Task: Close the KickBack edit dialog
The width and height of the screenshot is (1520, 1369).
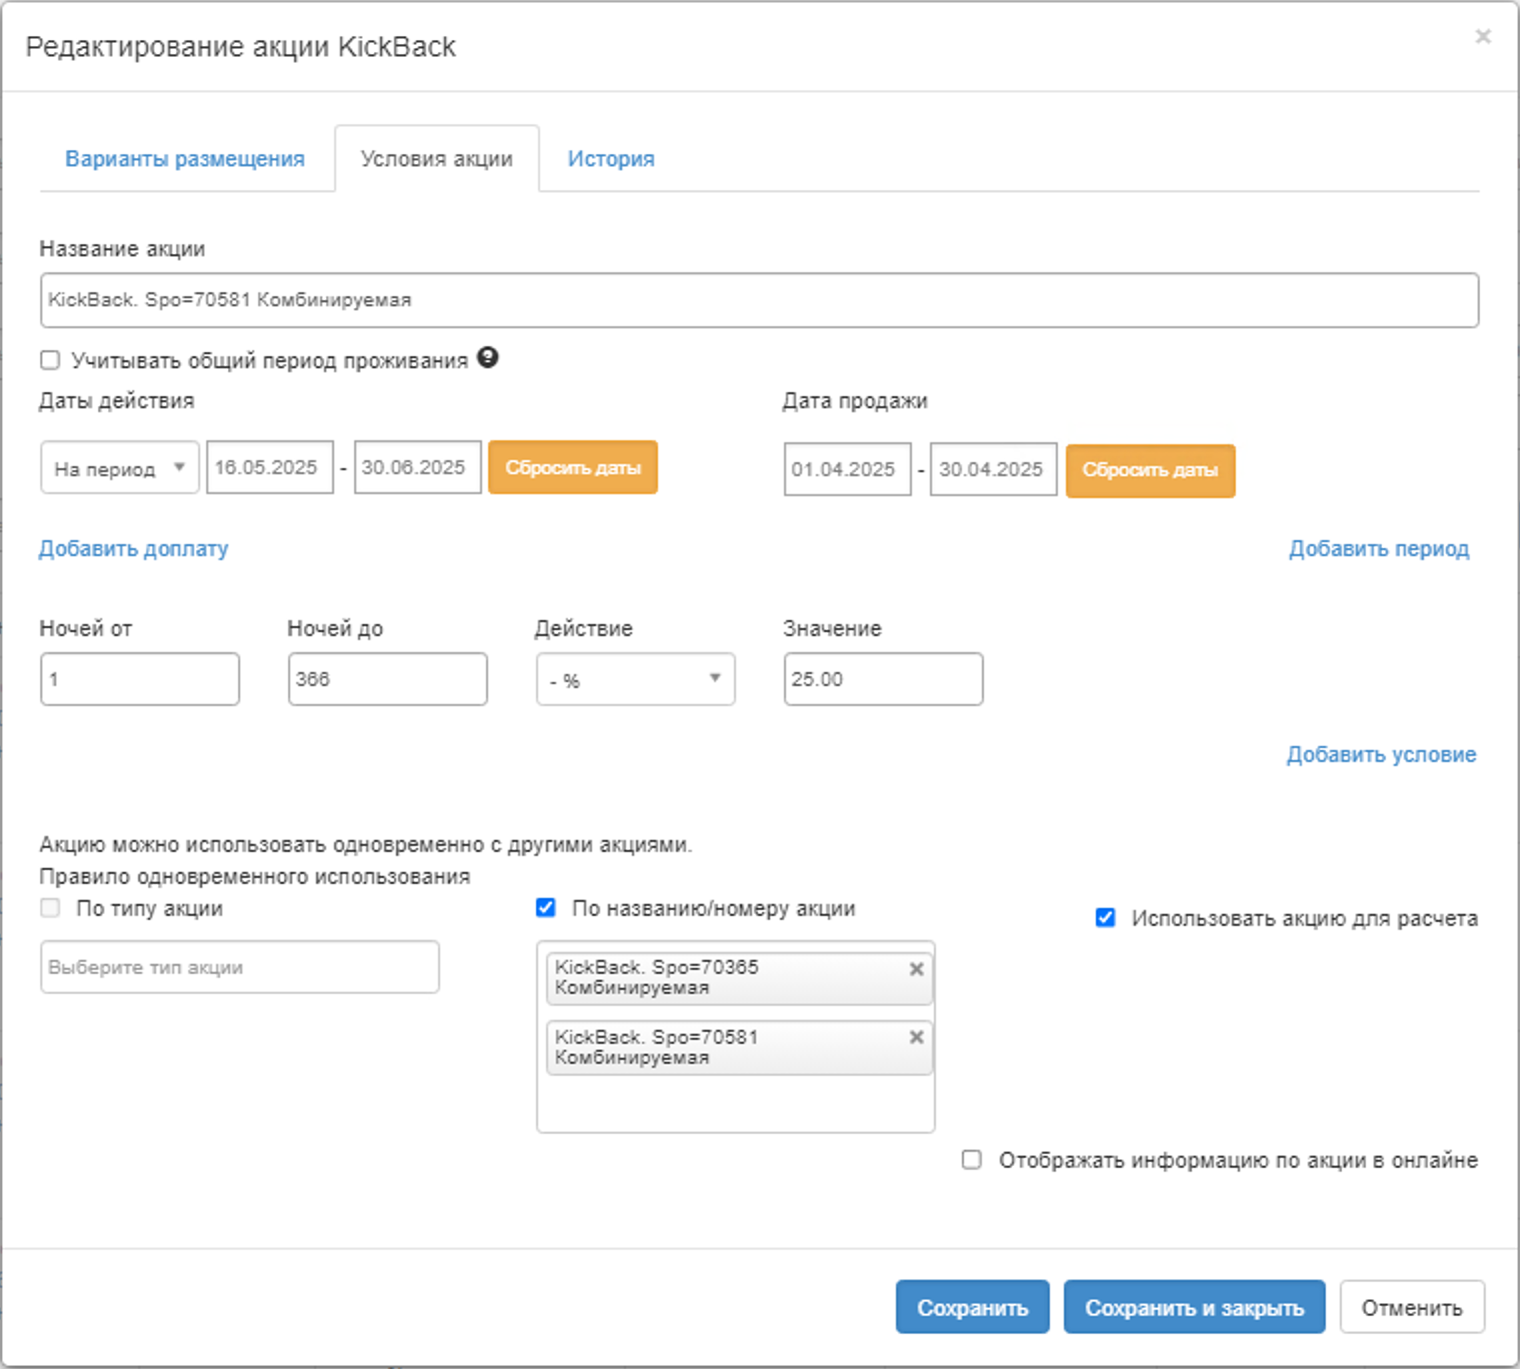Action: [x=1483, y=37]
